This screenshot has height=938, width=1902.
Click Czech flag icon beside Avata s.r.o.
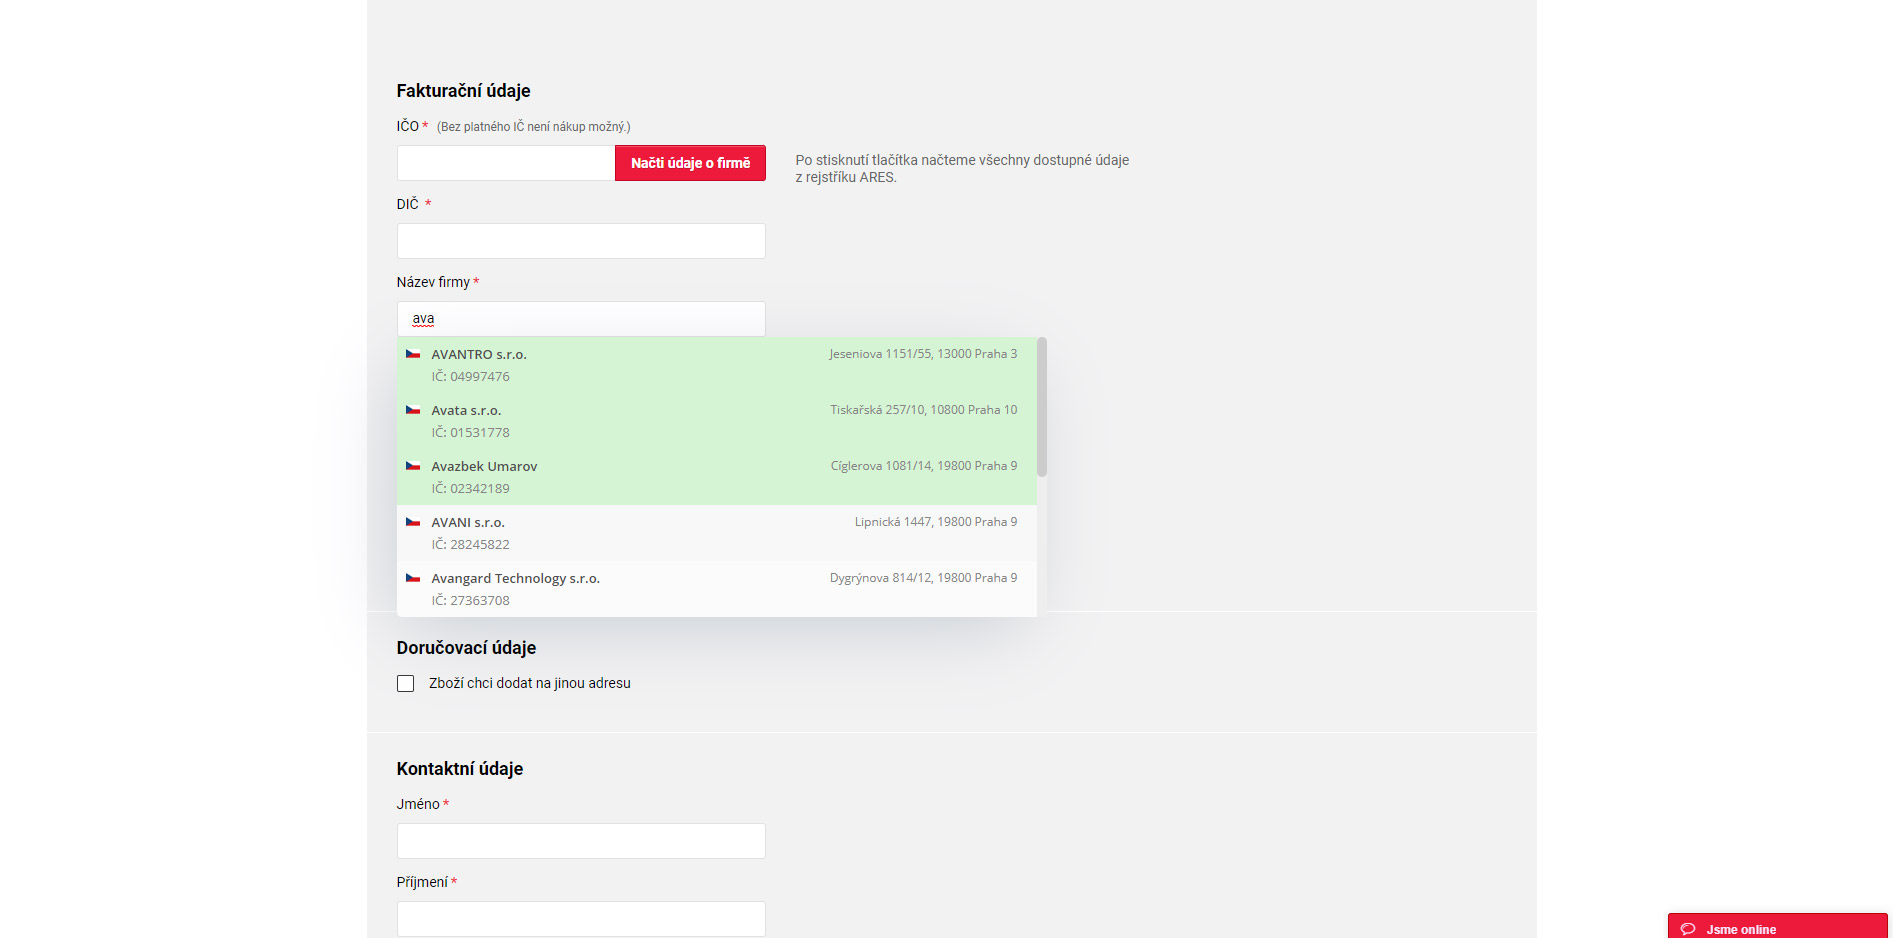pyautogui.click(x=412, y=410)
